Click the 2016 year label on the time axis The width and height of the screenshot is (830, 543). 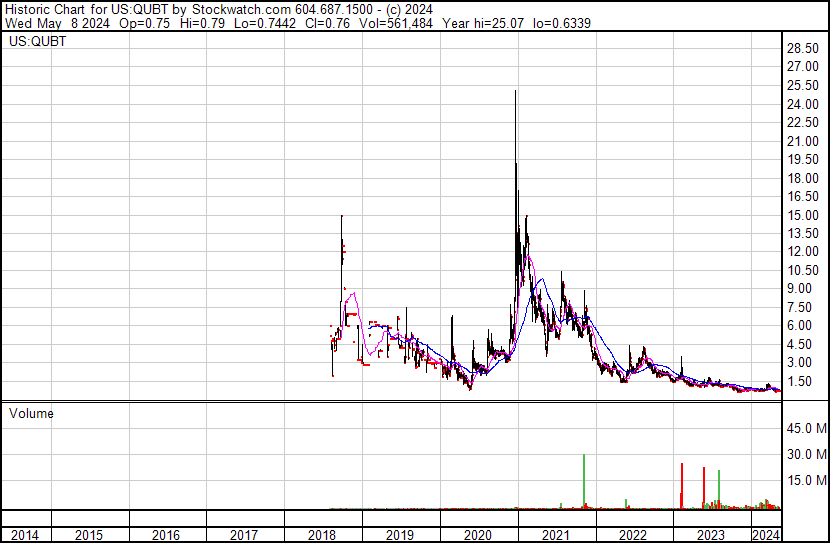click(x=166, y=535)
